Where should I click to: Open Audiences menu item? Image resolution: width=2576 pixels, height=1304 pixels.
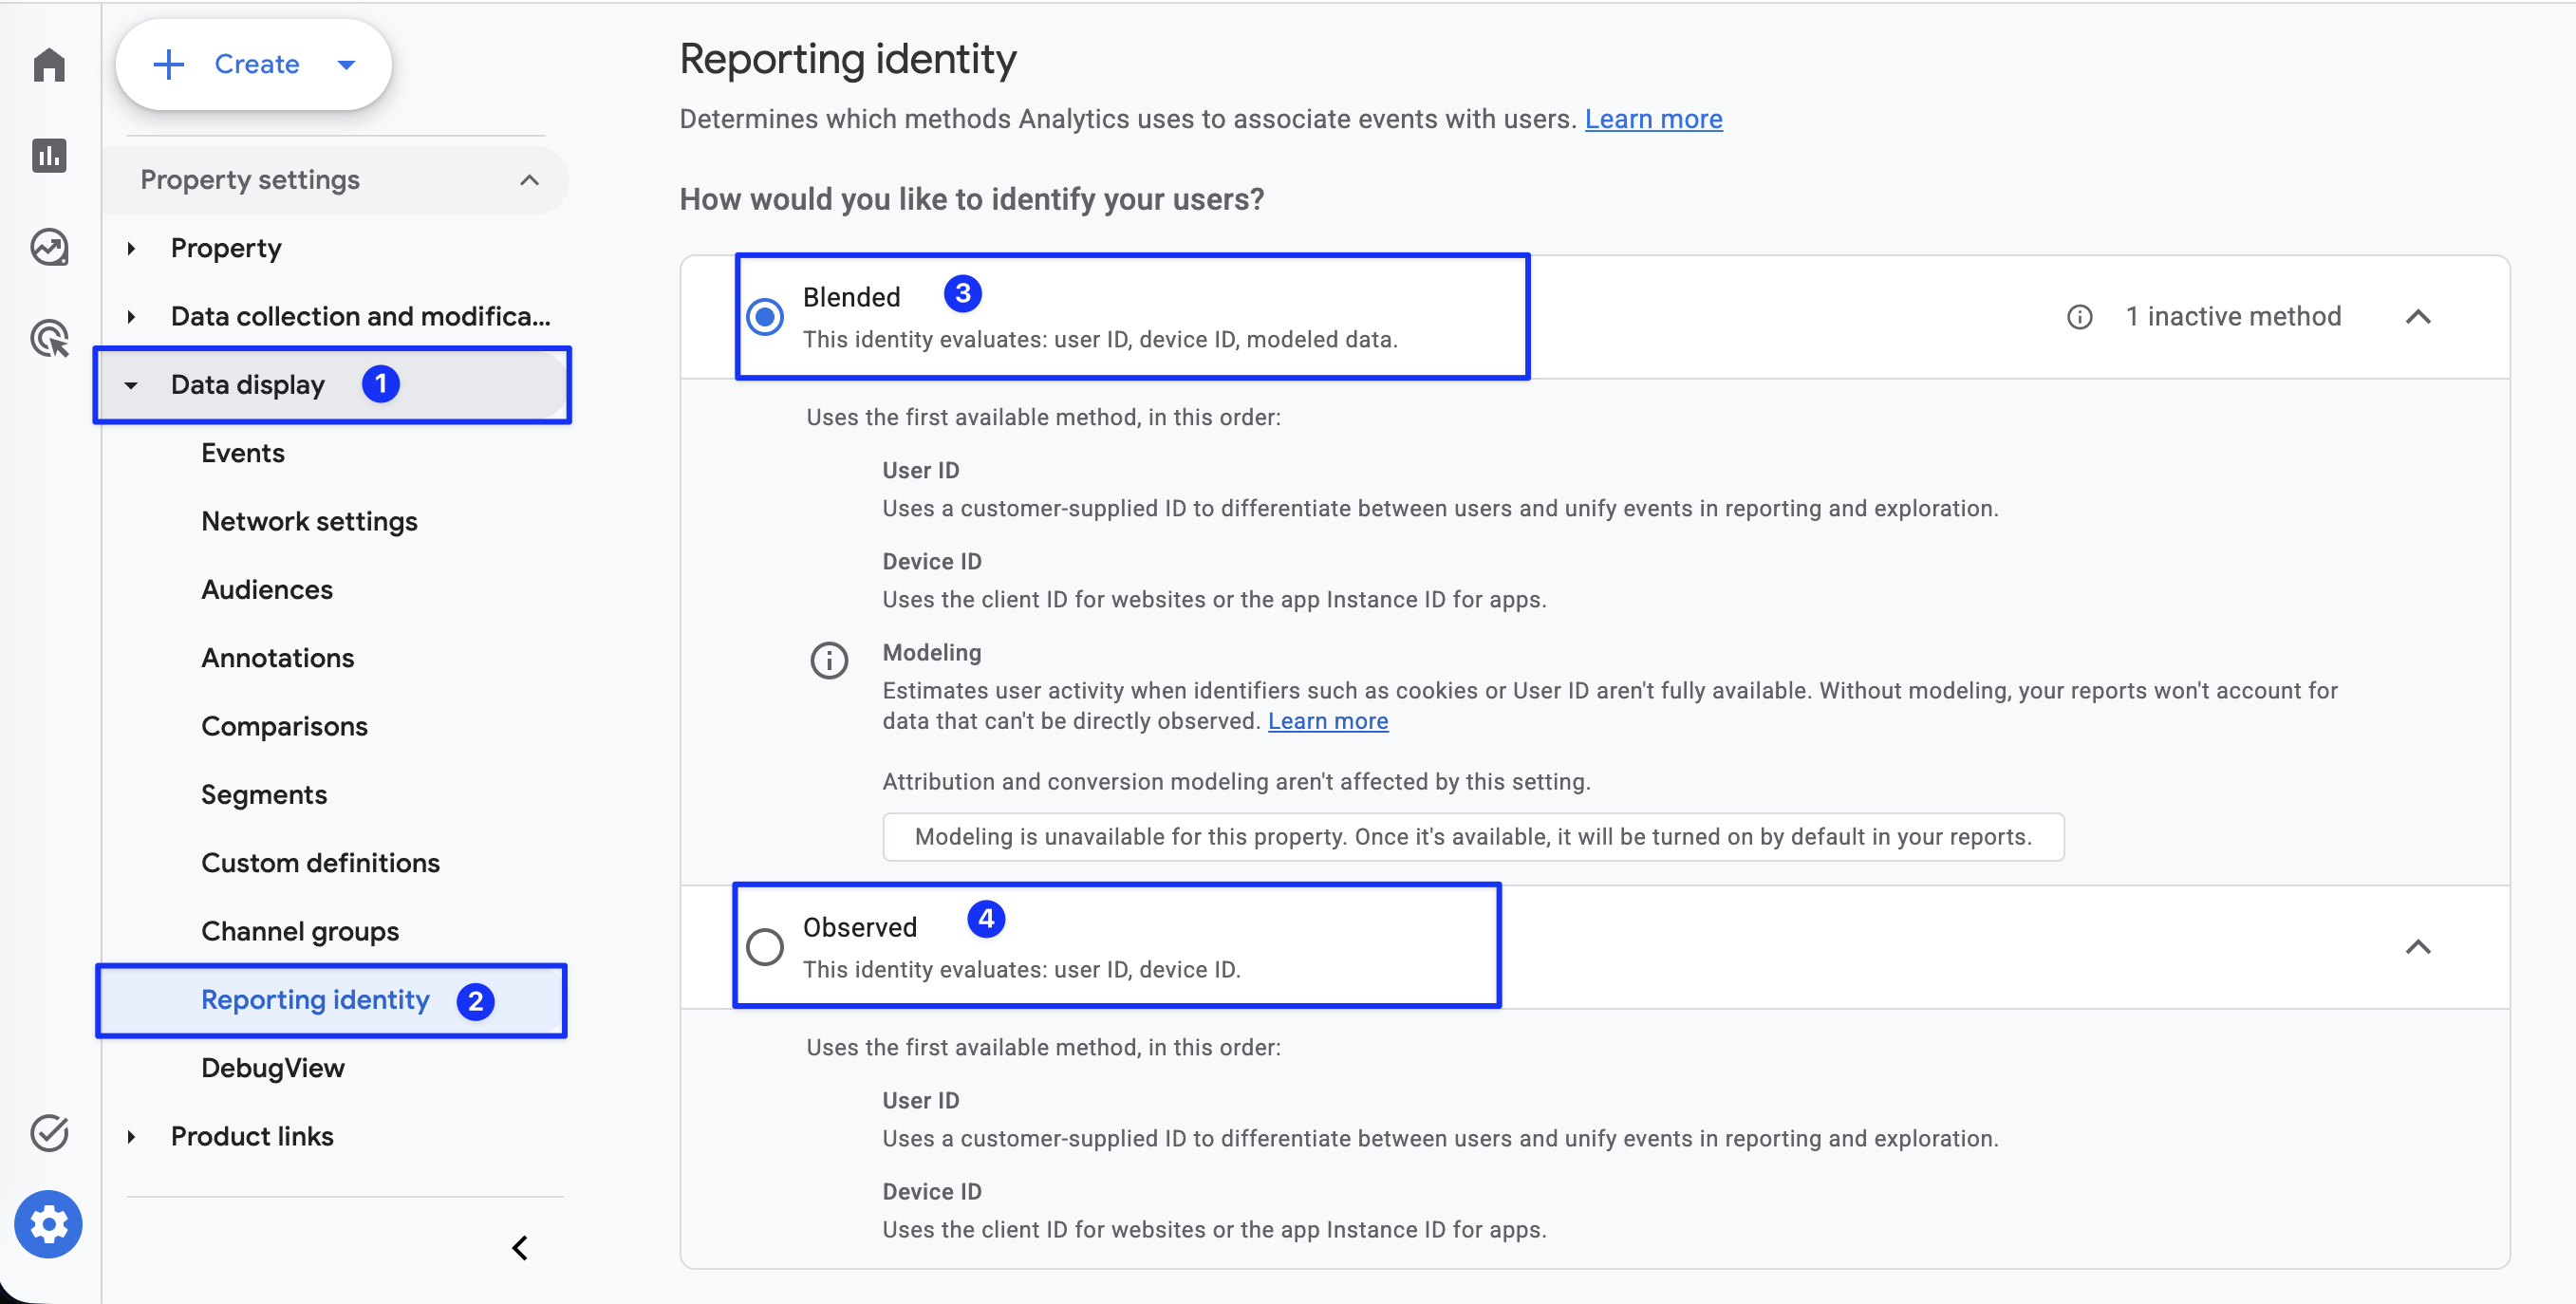click(267, 590)
